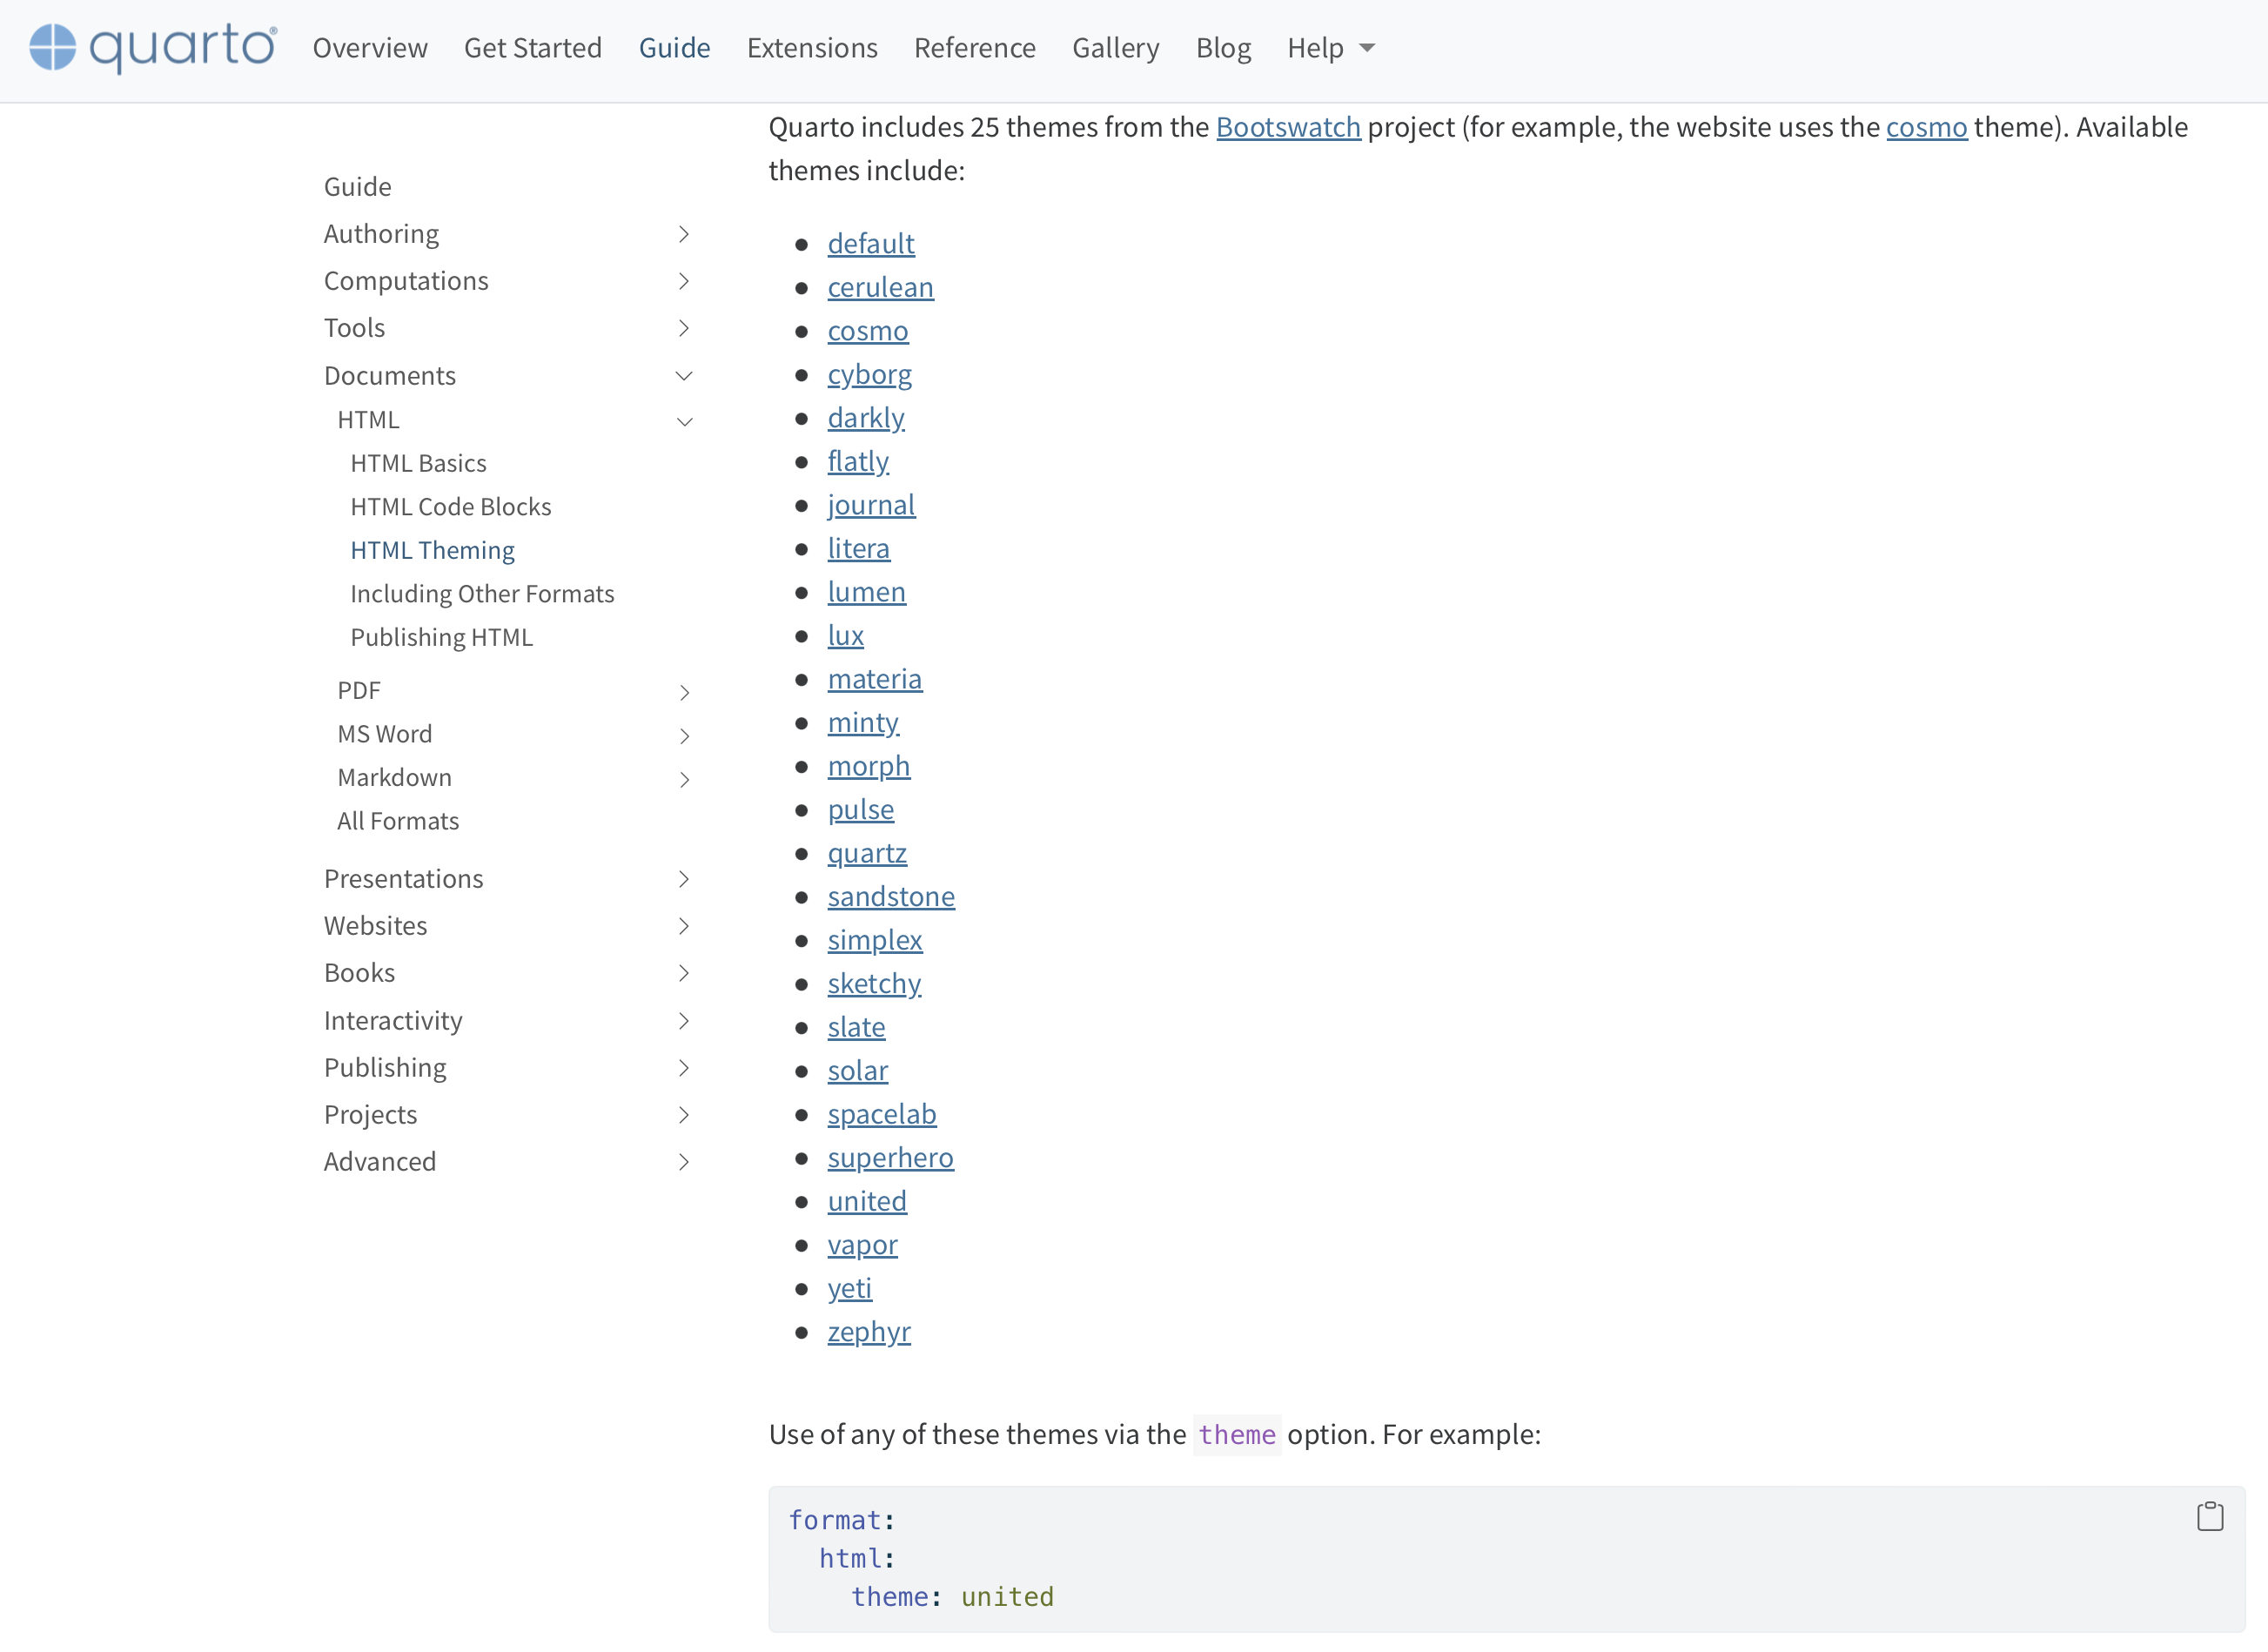Follow the Bootswatch project link

coord(1287,127)
